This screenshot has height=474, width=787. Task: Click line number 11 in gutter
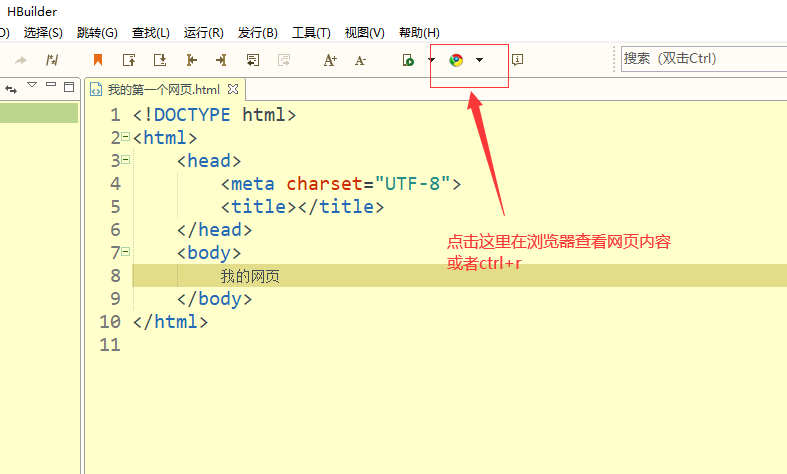pyautogui.click(x=110, y=345)
